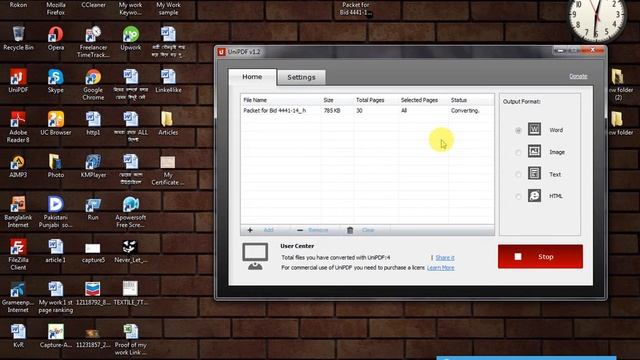Select the Image output format radio button
This screenshot has width=640, height=360.
[x=518, y=153]
